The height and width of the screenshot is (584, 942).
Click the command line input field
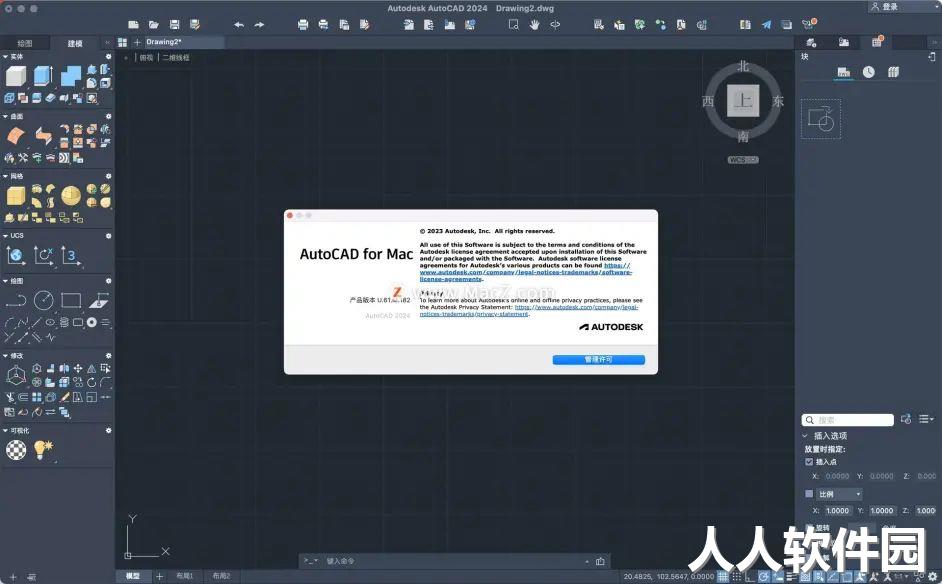pos(455,561)
